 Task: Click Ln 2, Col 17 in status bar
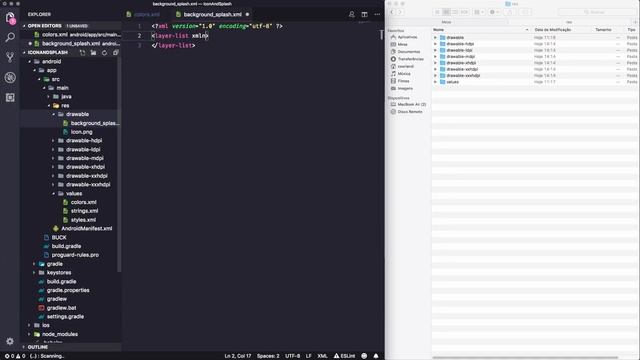(x=238, y=356)
